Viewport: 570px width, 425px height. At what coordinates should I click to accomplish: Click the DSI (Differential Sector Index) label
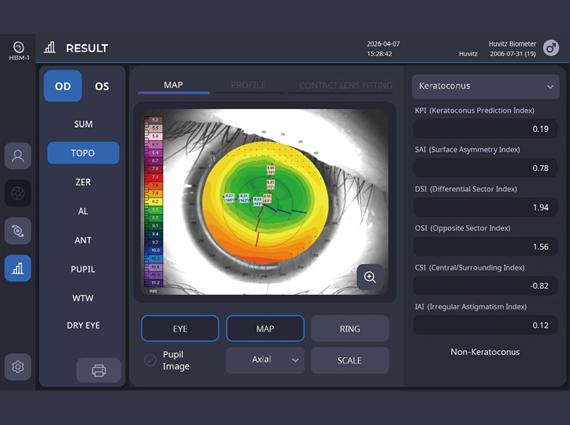466,189
